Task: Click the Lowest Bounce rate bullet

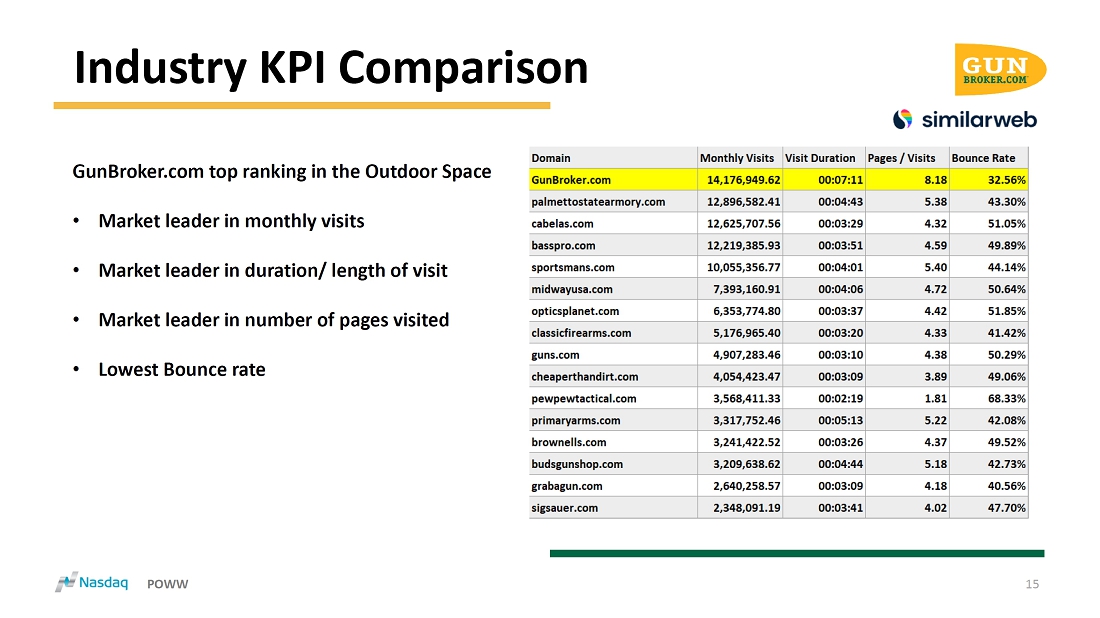Action: tap(182, 370)
